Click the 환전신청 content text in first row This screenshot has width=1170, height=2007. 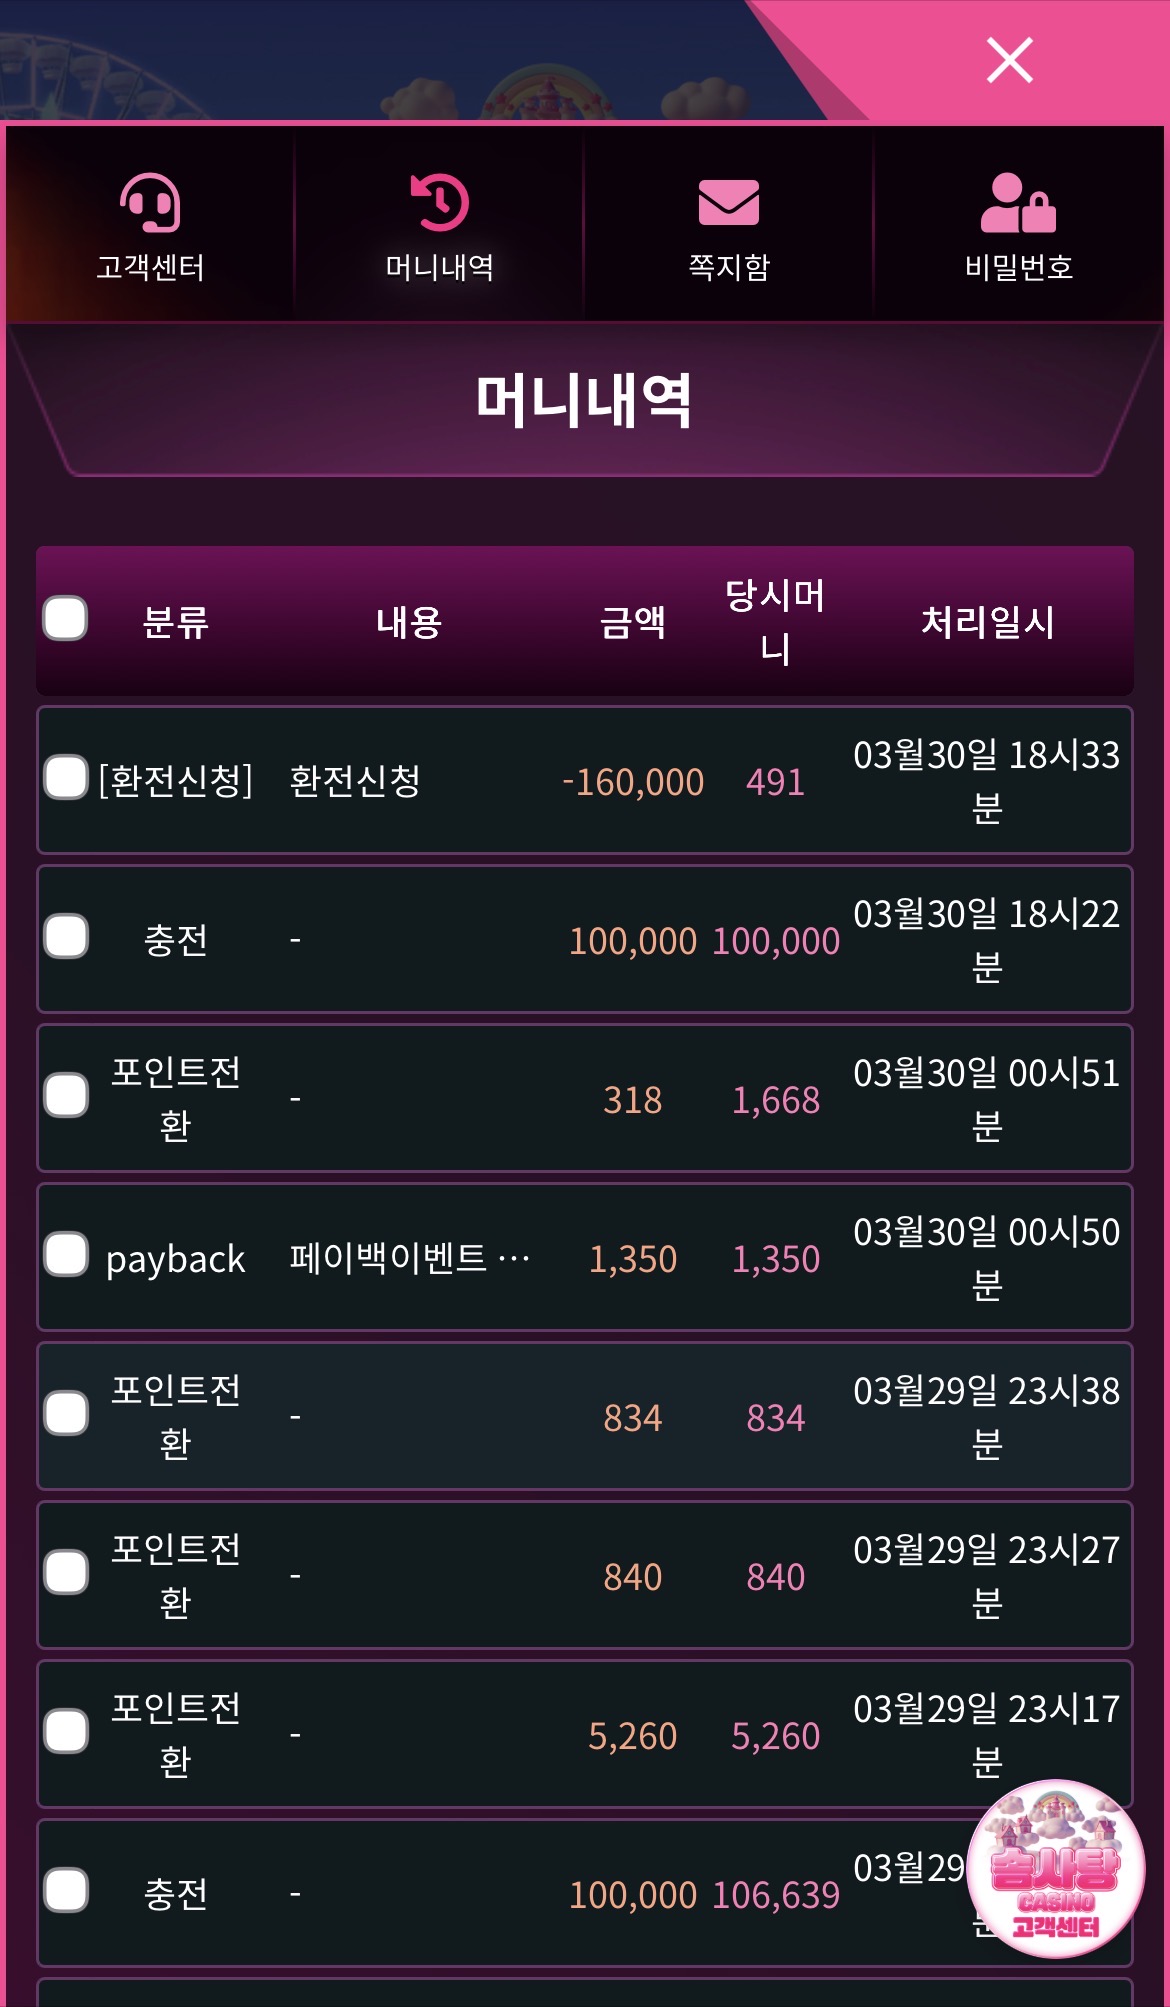click(x=355, y=781)
